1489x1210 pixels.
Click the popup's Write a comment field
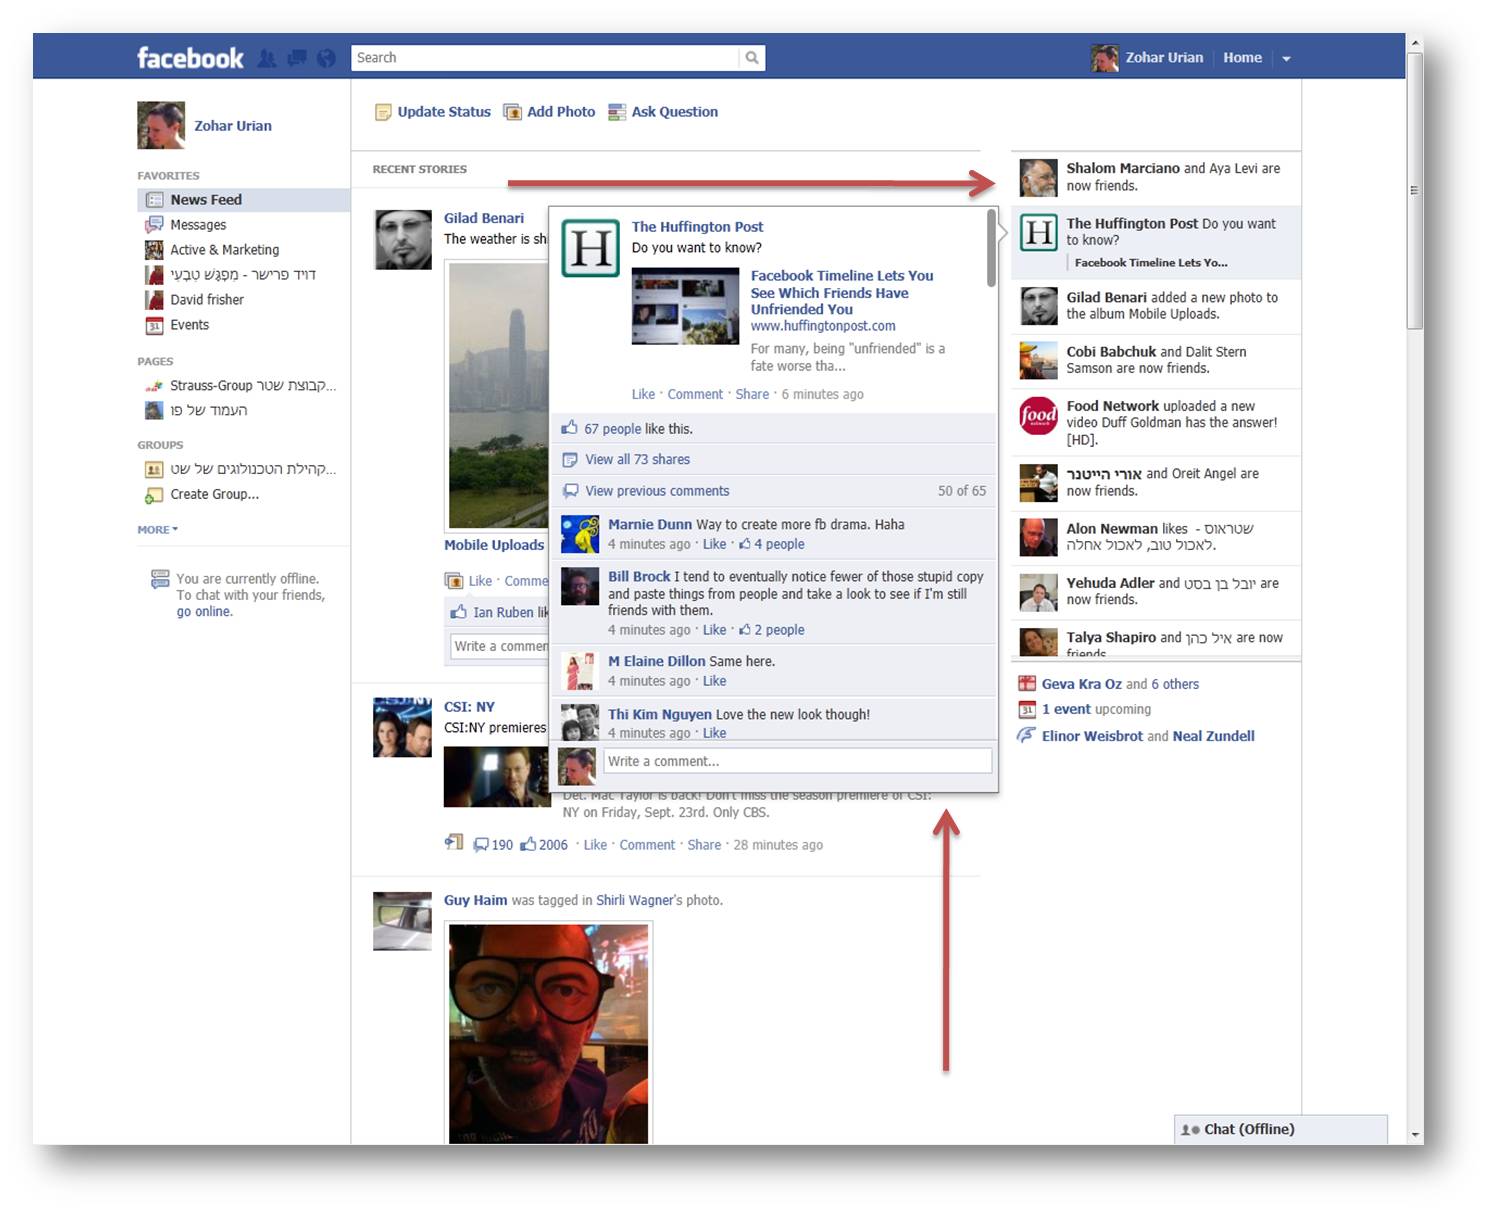[798, 761]
